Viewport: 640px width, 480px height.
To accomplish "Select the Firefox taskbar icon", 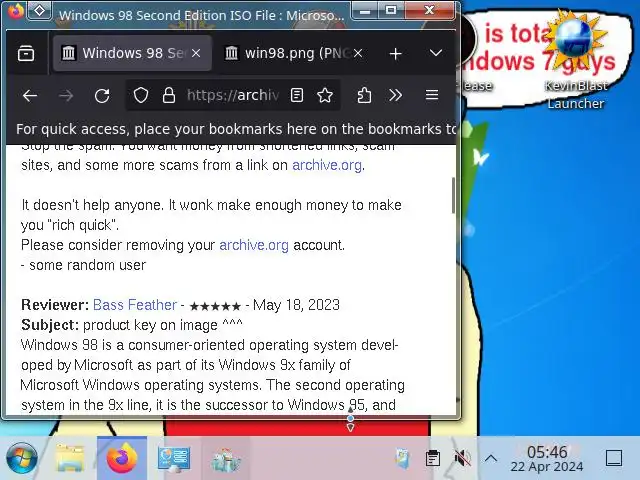I will (122, 458).
